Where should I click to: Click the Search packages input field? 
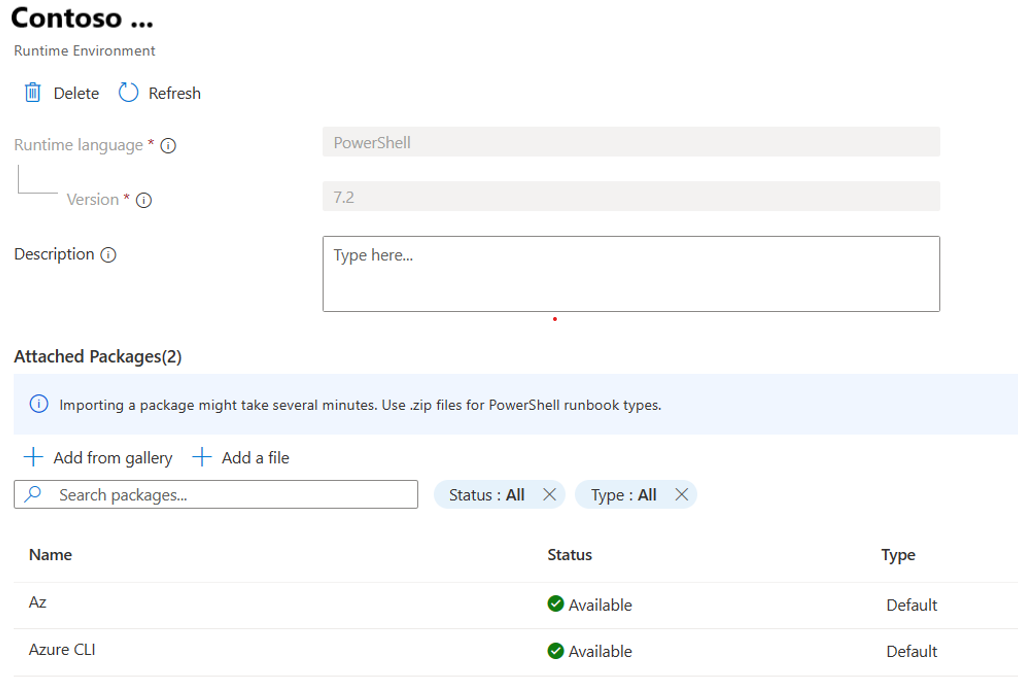click(215, 494)
